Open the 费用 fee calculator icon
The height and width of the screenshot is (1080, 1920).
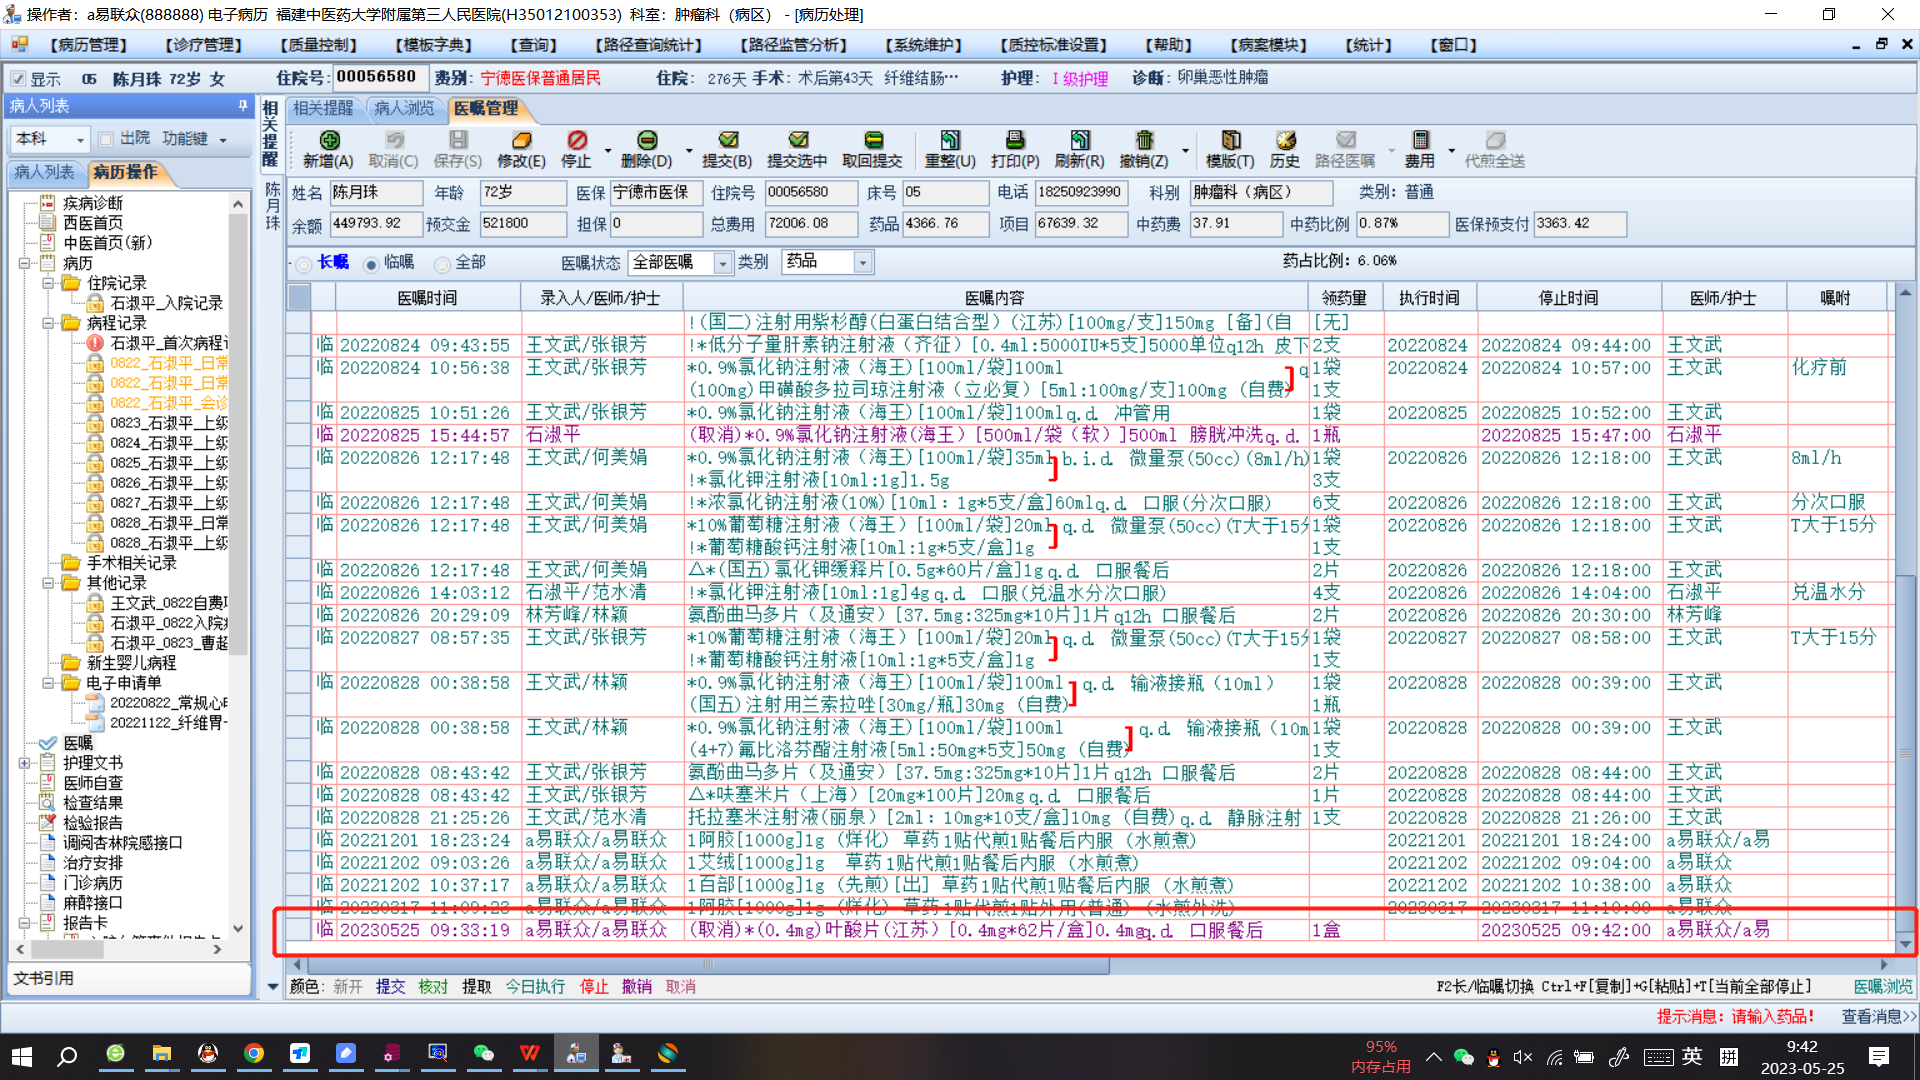[x=1420, y=141]
